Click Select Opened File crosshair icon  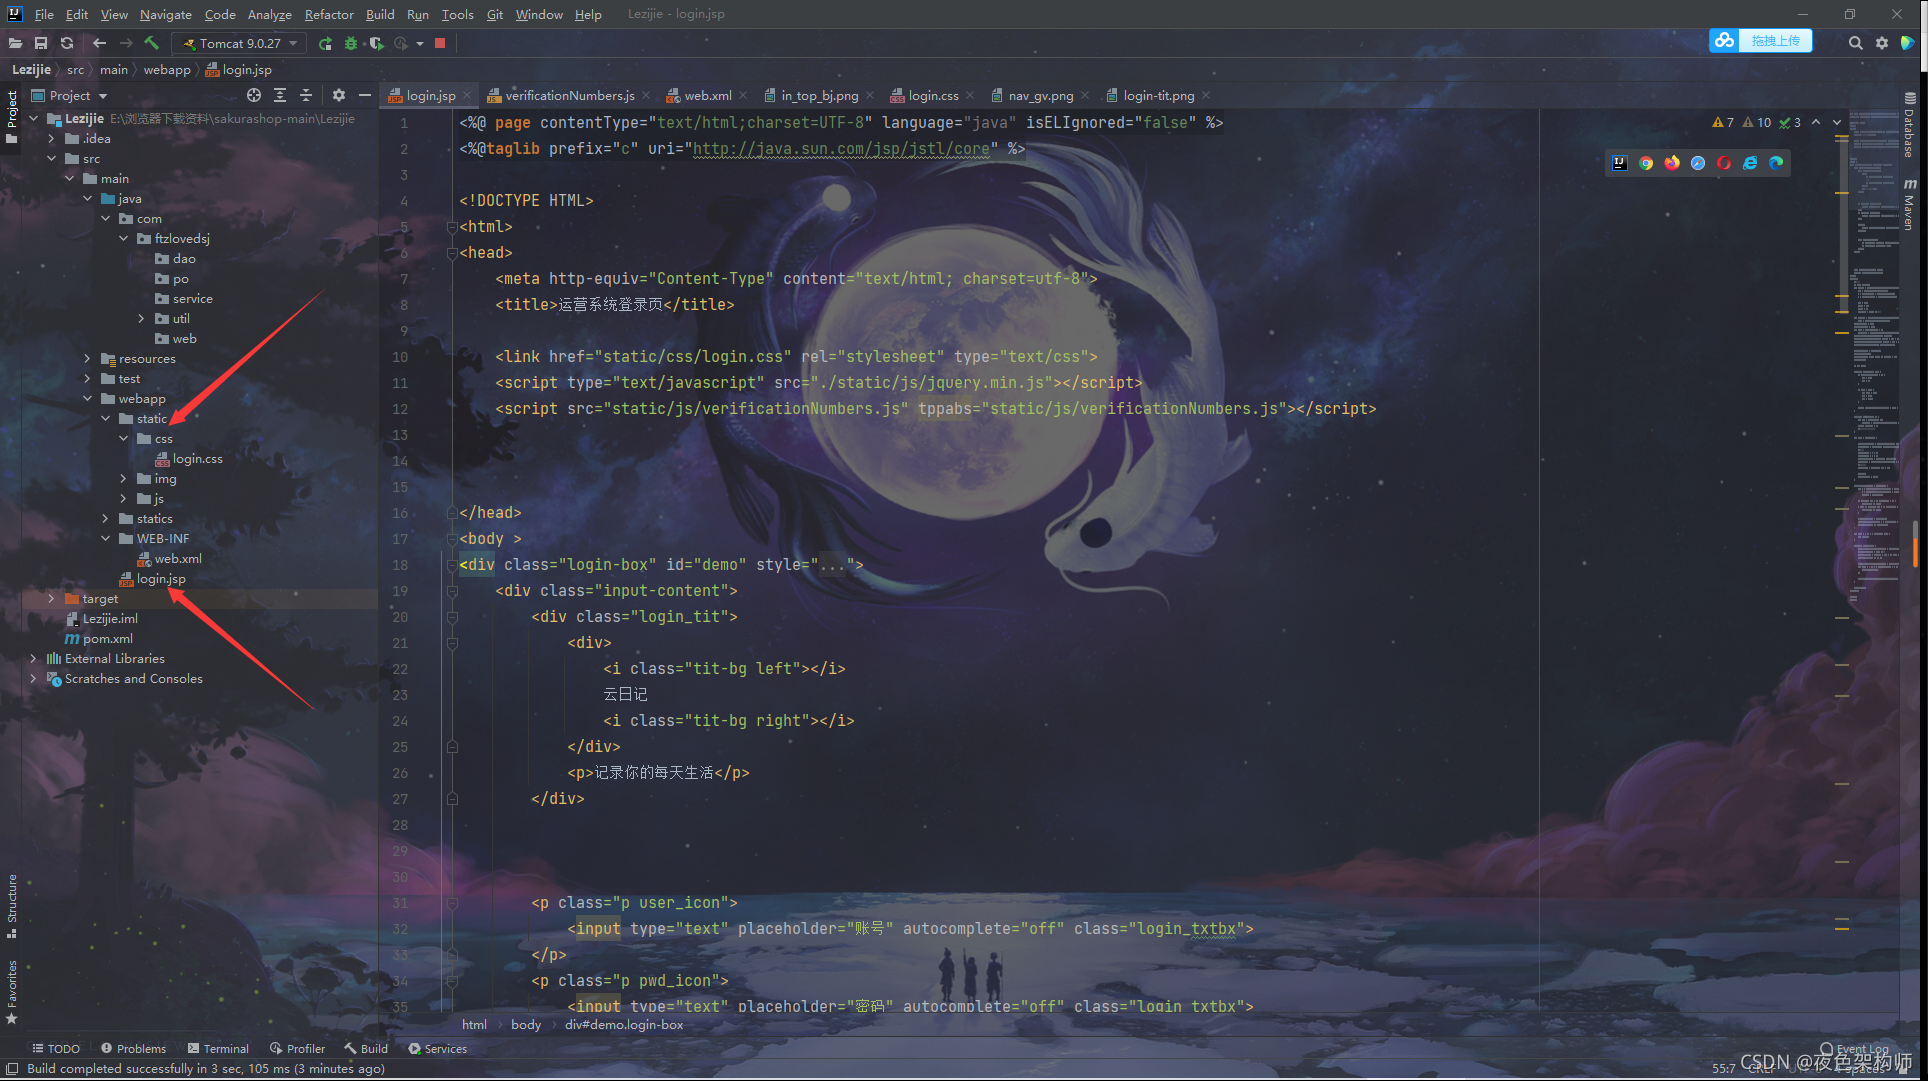(254, 95)
